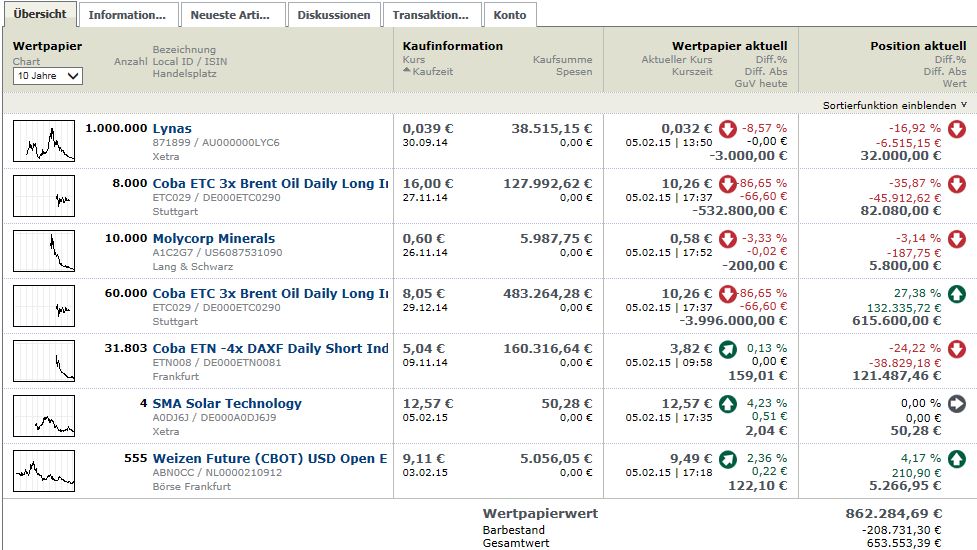The width and height of the screenshot is (977, 550).
Task: Open the Transaktion... tab
Action: pyautogui.click(x=431, y=15)
